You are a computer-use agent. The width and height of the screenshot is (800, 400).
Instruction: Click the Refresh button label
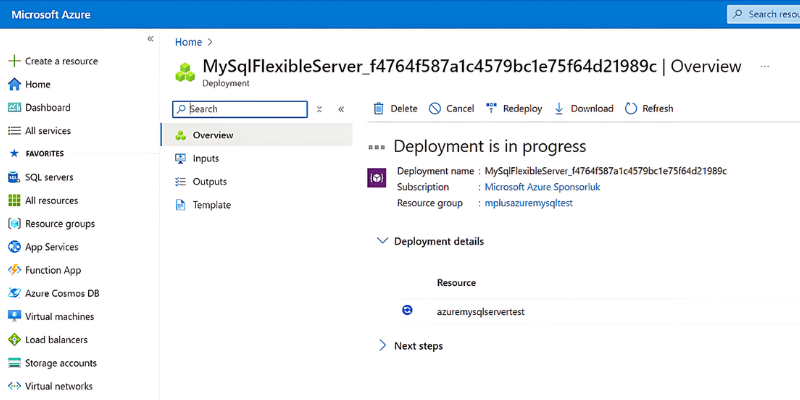coord(658,108)
